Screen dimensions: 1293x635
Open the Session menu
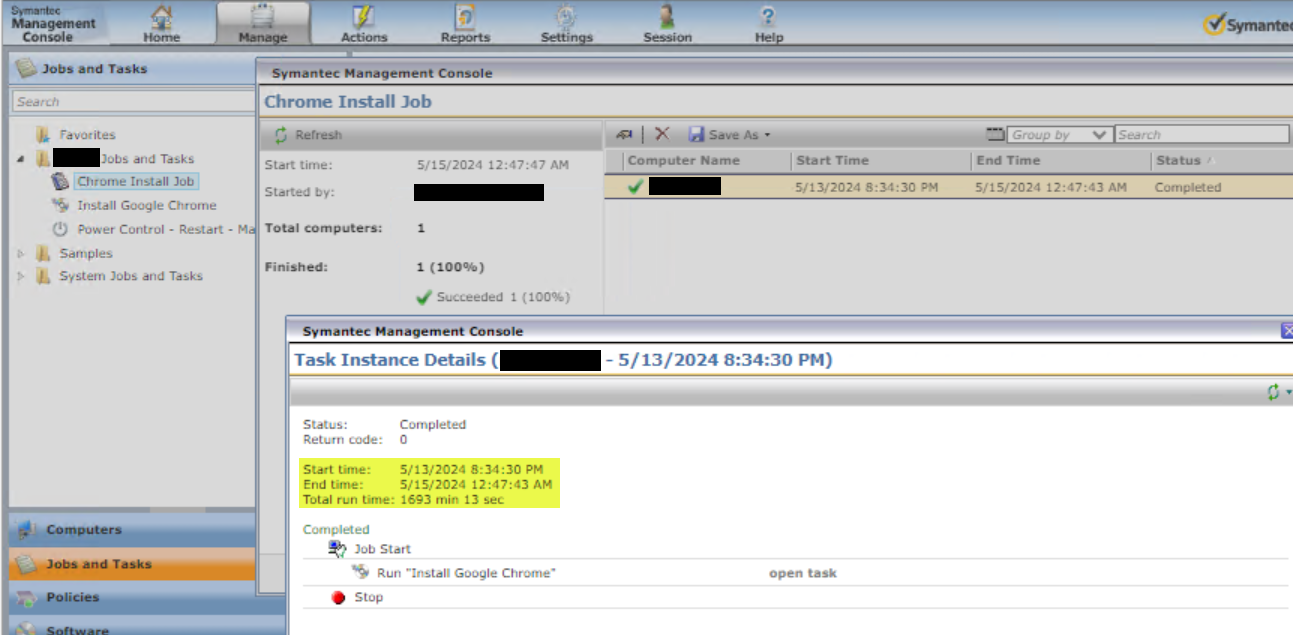click(667, 24)
